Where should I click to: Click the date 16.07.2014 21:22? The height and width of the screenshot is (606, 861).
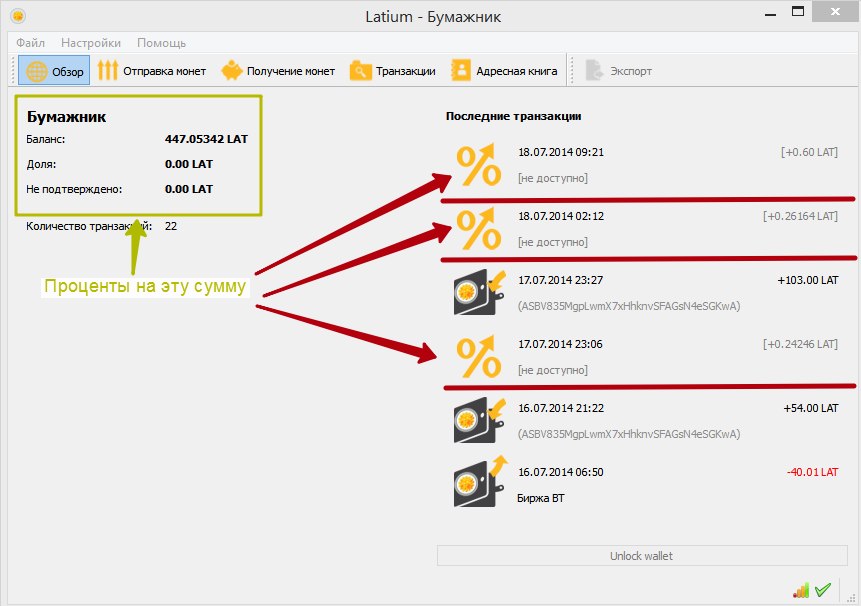pos(561,408)
